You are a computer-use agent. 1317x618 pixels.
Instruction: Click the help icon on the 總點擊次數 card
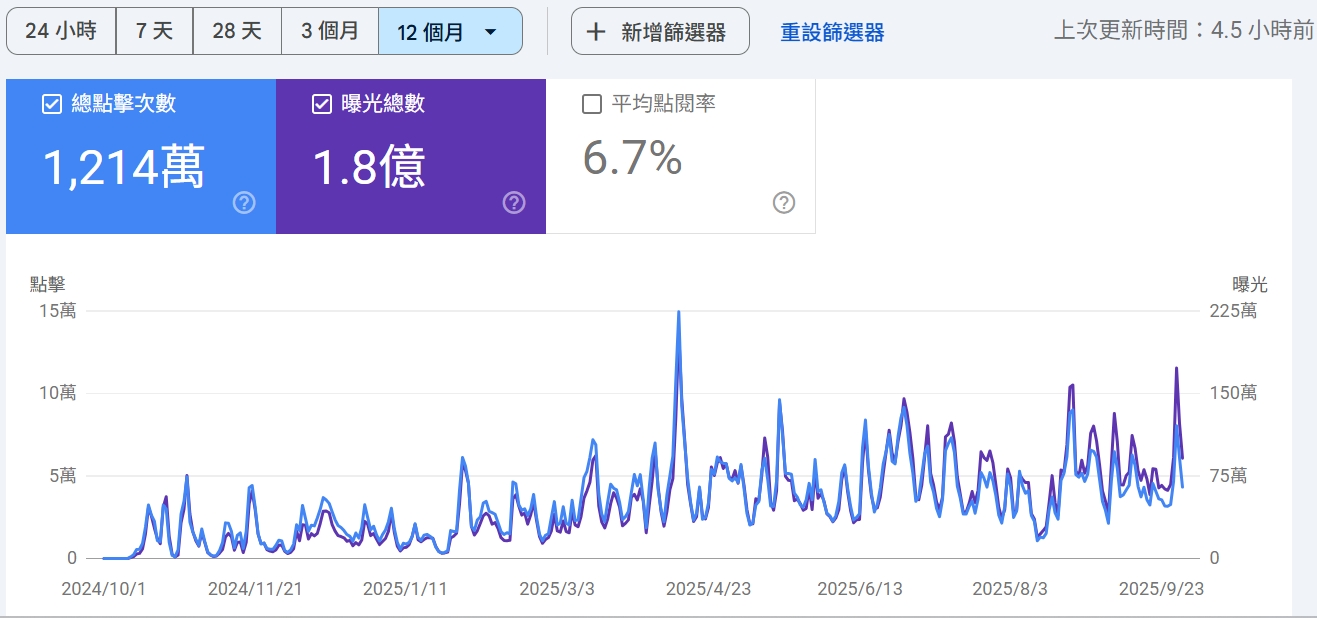[x=242, y=203]
